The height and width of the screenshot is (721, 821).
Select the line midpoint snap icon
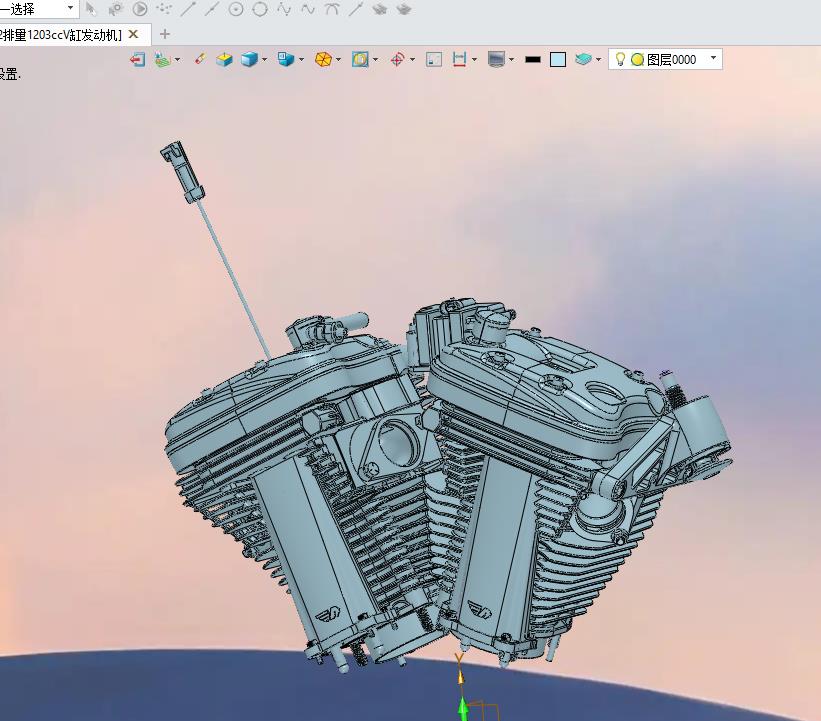[212, 9]
